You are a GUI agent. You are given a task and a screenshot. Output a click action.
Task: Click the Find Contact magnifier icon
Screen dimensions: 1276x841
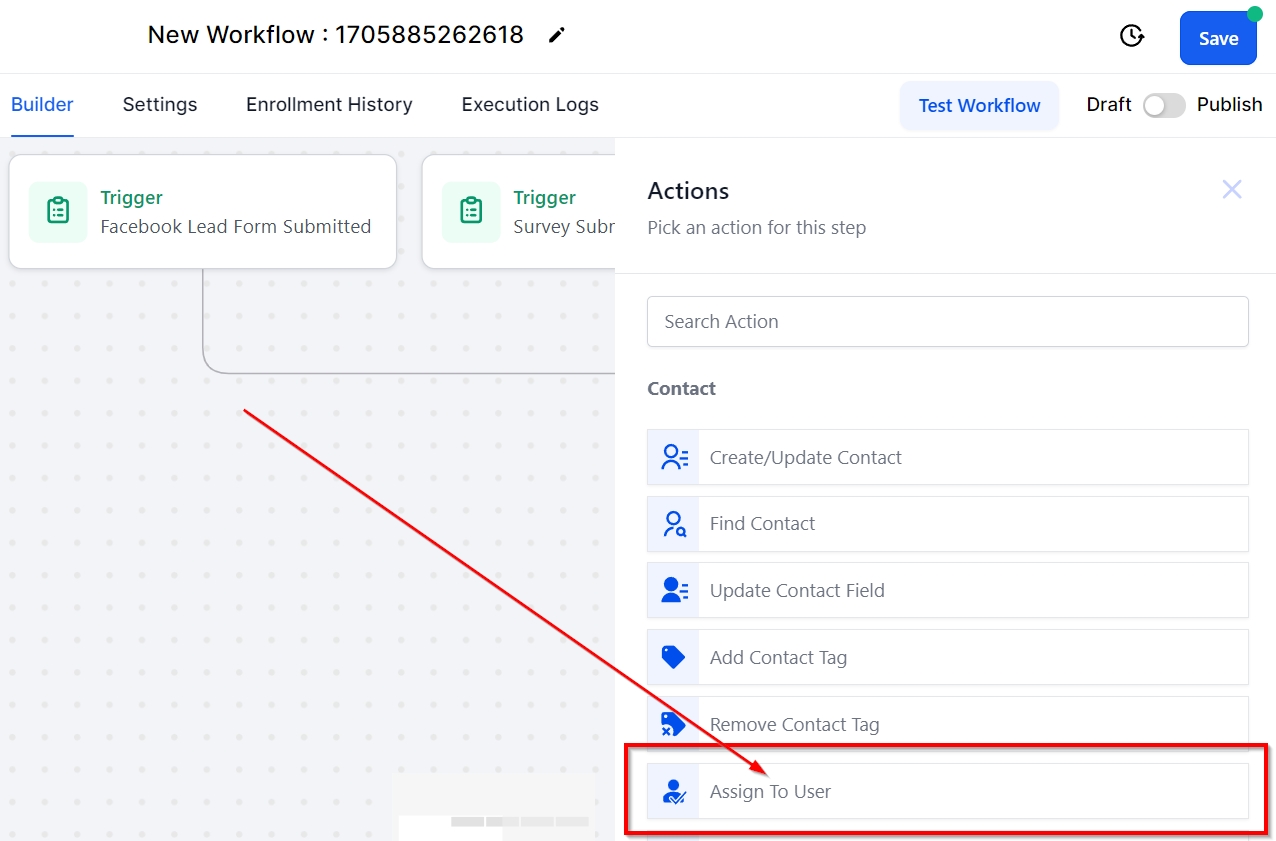point(674,524)
